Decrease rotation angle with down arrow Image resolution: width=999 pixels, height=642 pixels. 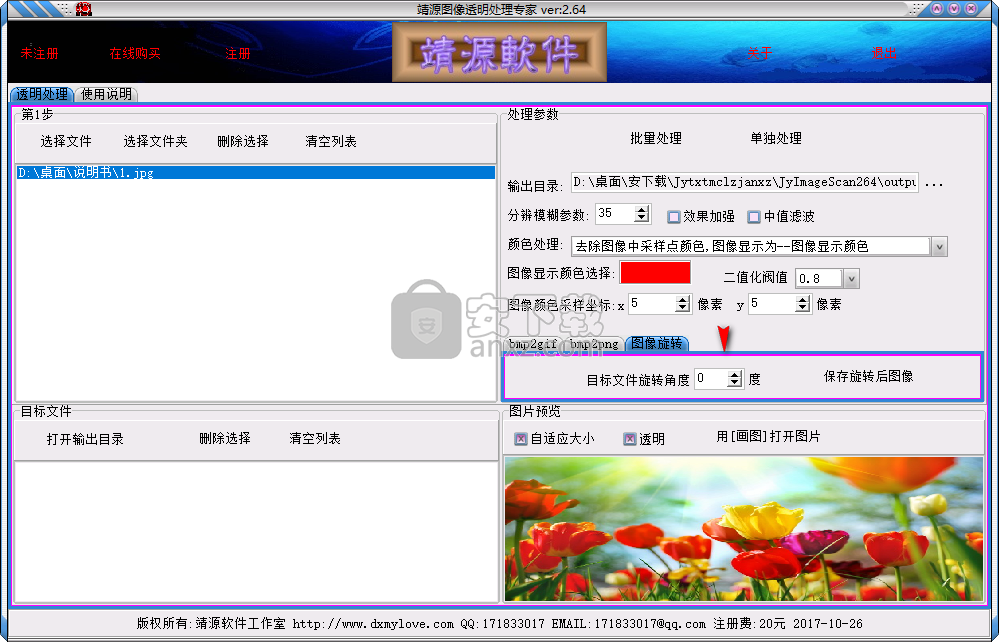pyautogui.click(x=735, y=383)
